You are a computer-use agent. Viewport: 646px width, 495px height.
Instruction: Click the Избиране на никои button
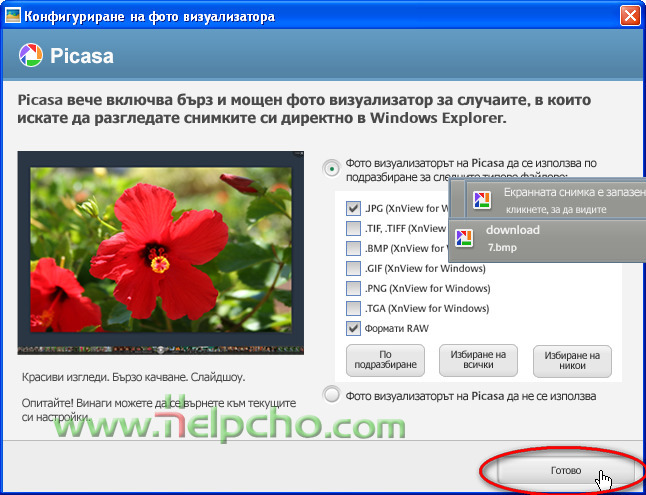click(x=572, y=361)
